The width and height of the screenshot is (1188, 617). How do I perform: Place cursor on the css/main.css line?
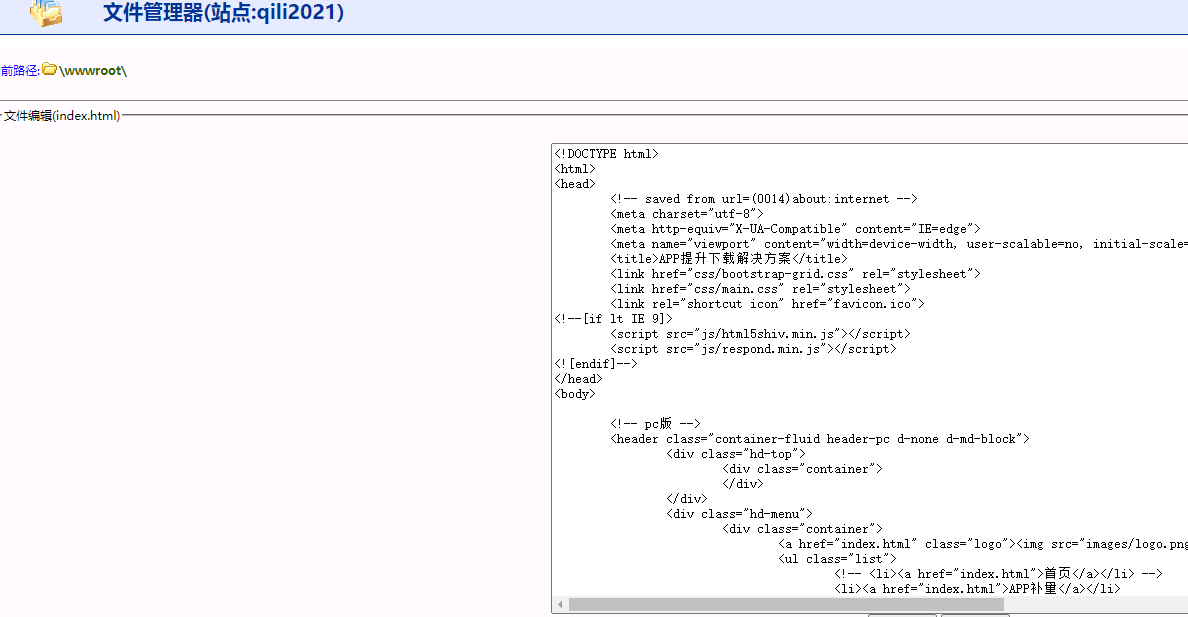[x=753, y=289]
